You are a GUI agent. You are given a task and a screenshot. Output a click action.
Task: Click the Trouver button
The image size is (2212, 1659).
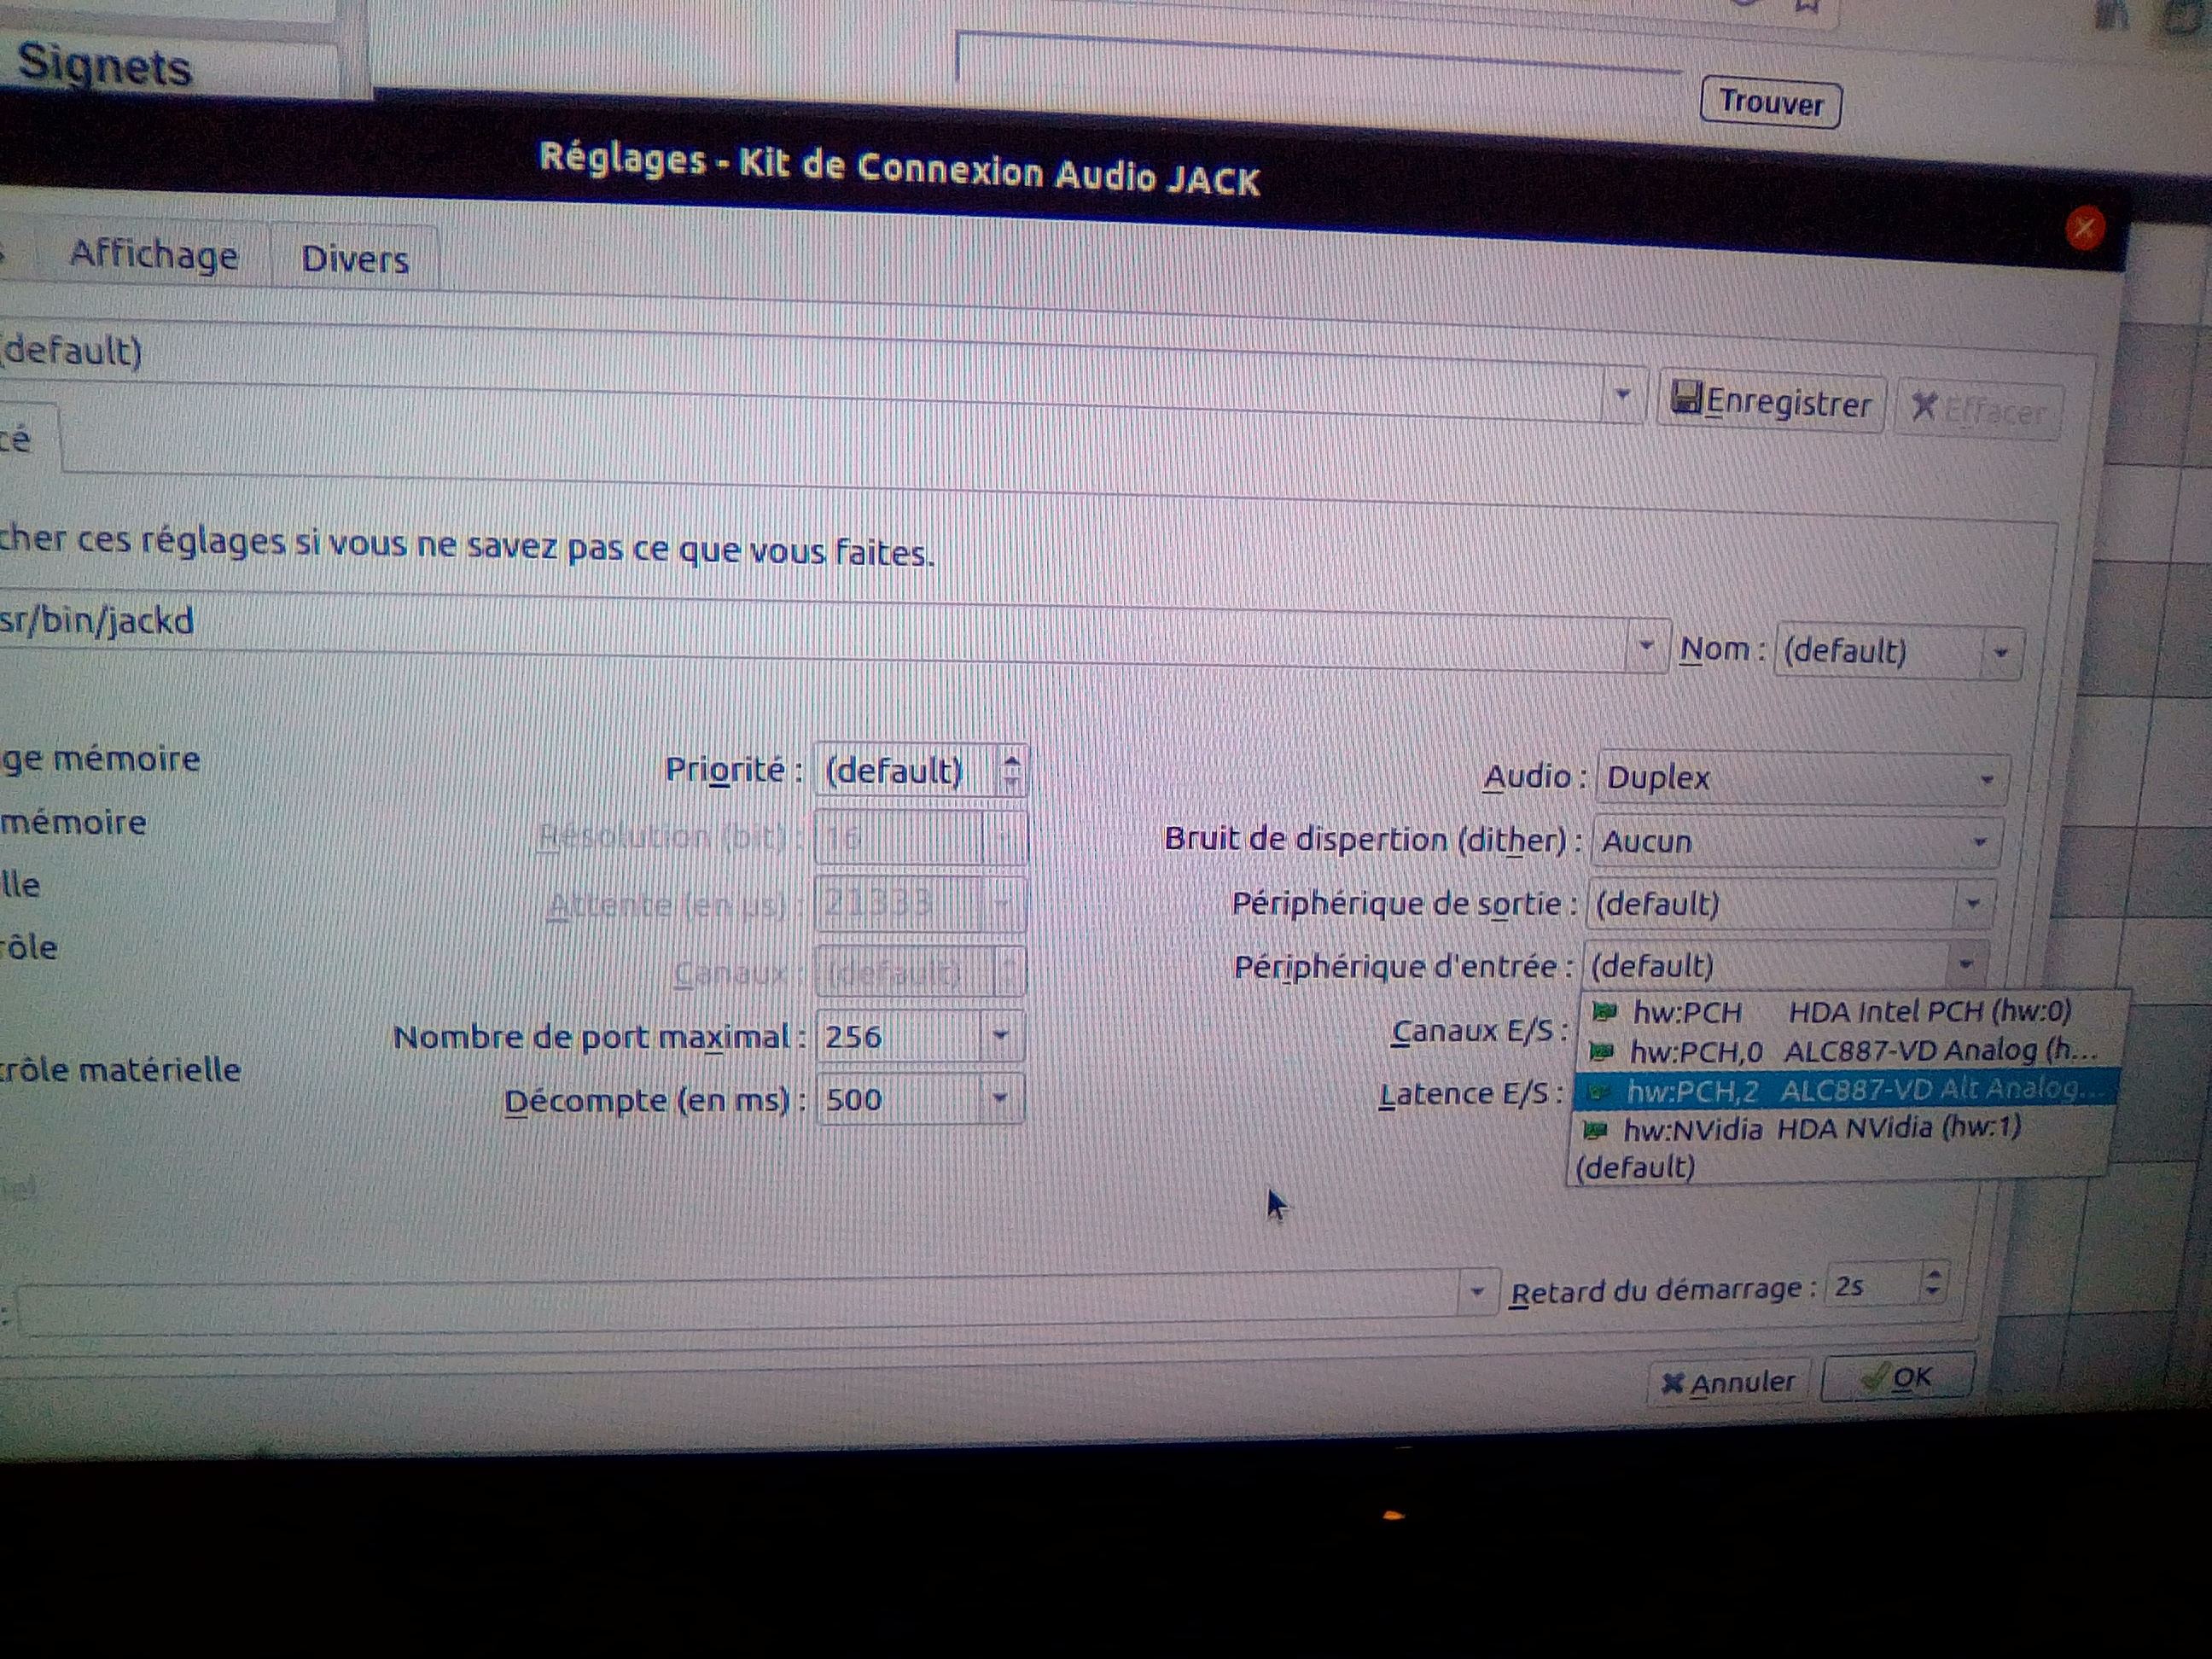tap(1770, 103)
